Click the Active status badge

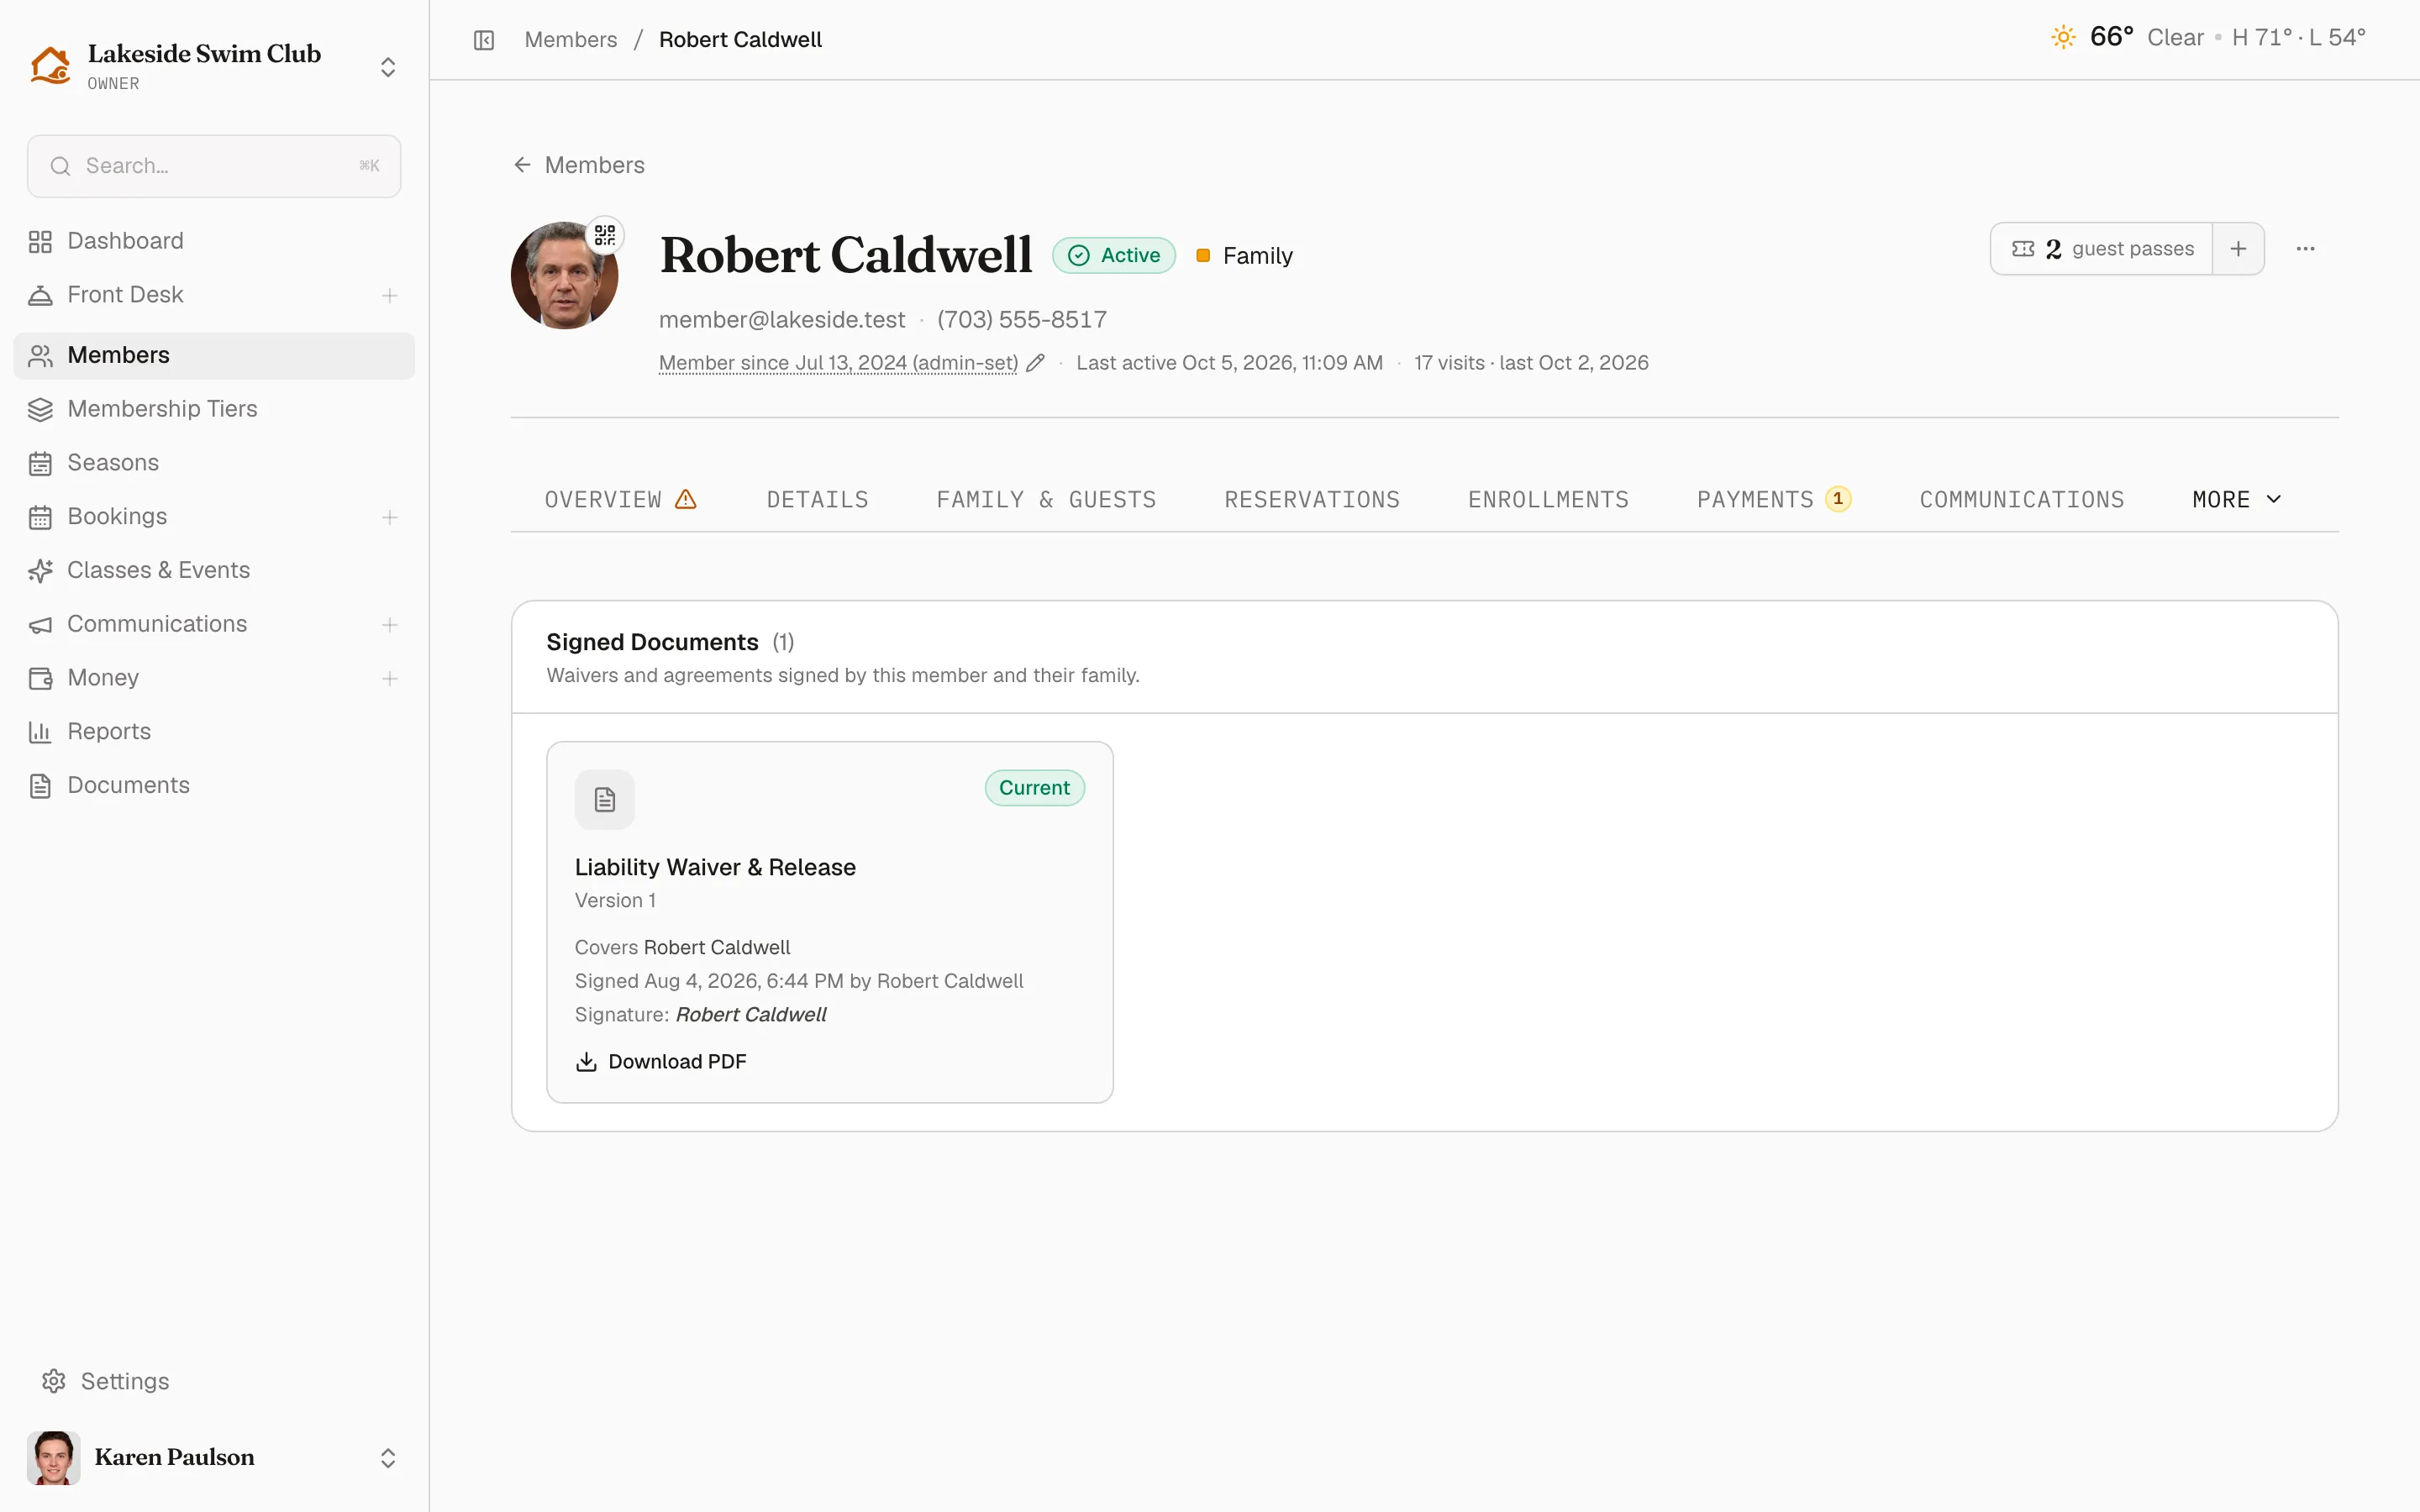click(1114, 256)
